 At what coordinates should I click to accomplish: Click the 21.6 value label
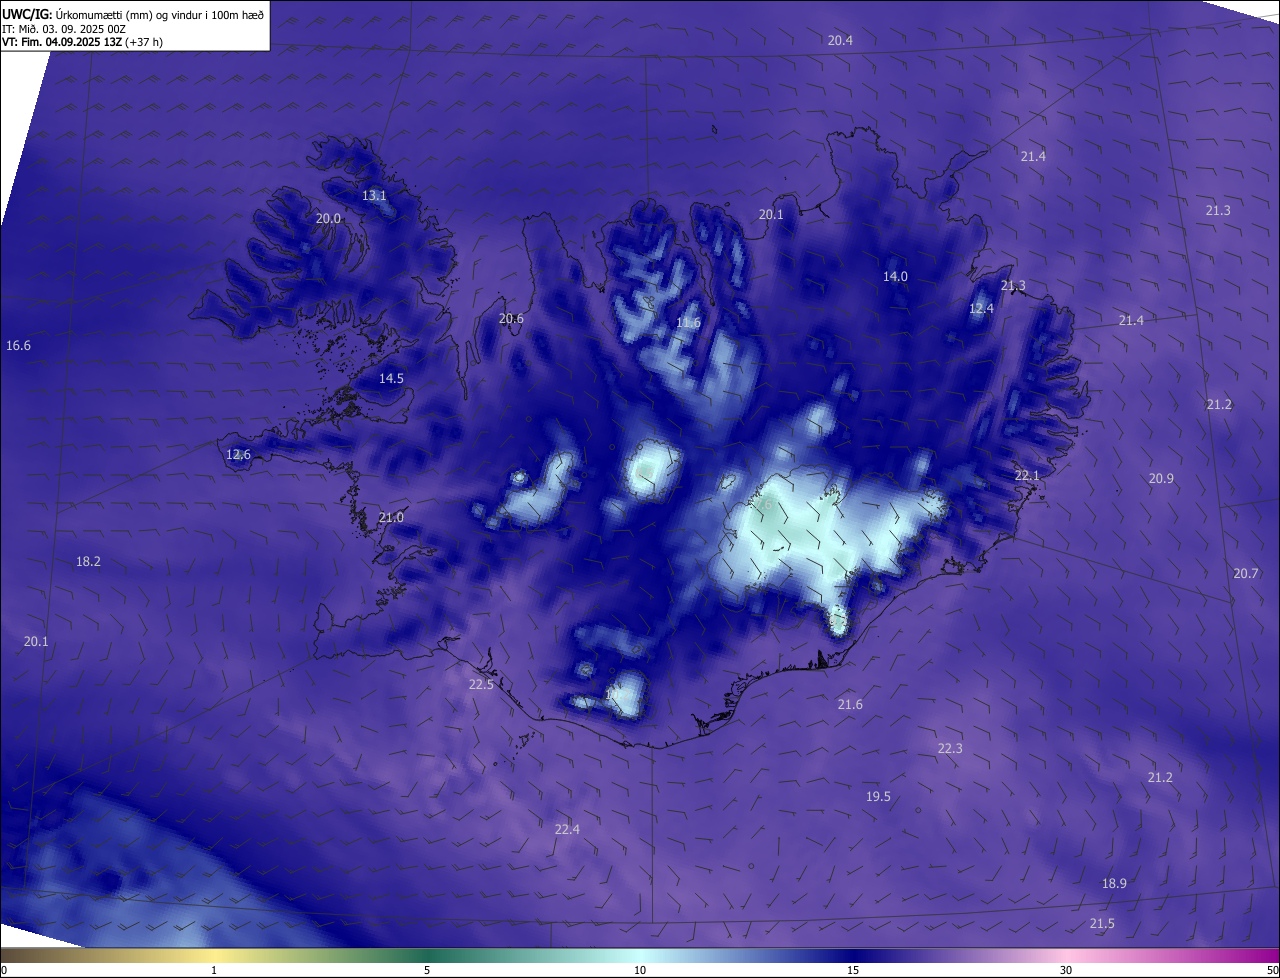(x=850, y=704)
